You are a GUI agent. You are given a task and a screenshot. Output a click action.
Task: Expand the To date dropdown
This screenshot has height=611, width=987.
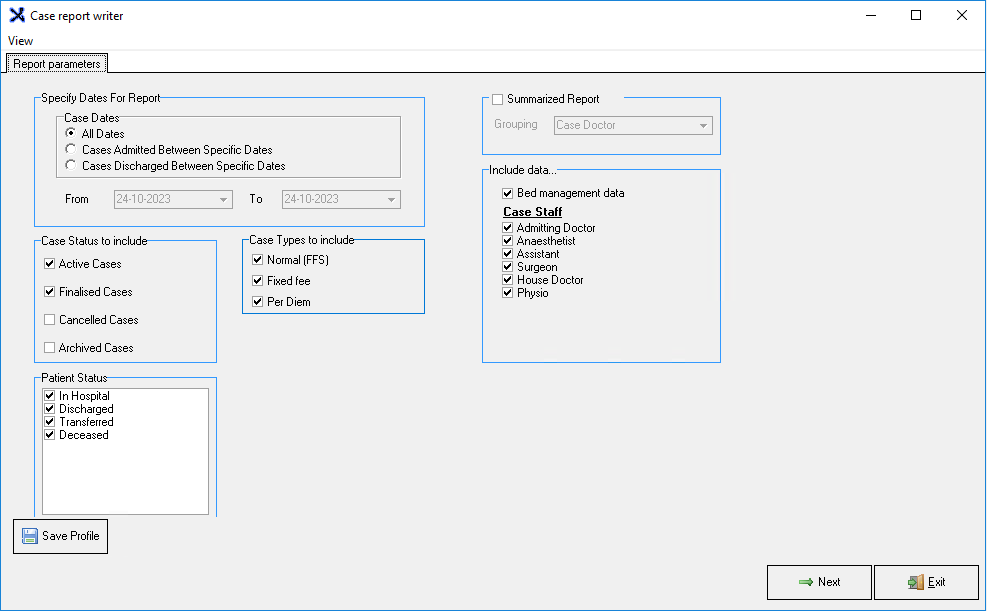pyautogui.click(x=391, y=200)
